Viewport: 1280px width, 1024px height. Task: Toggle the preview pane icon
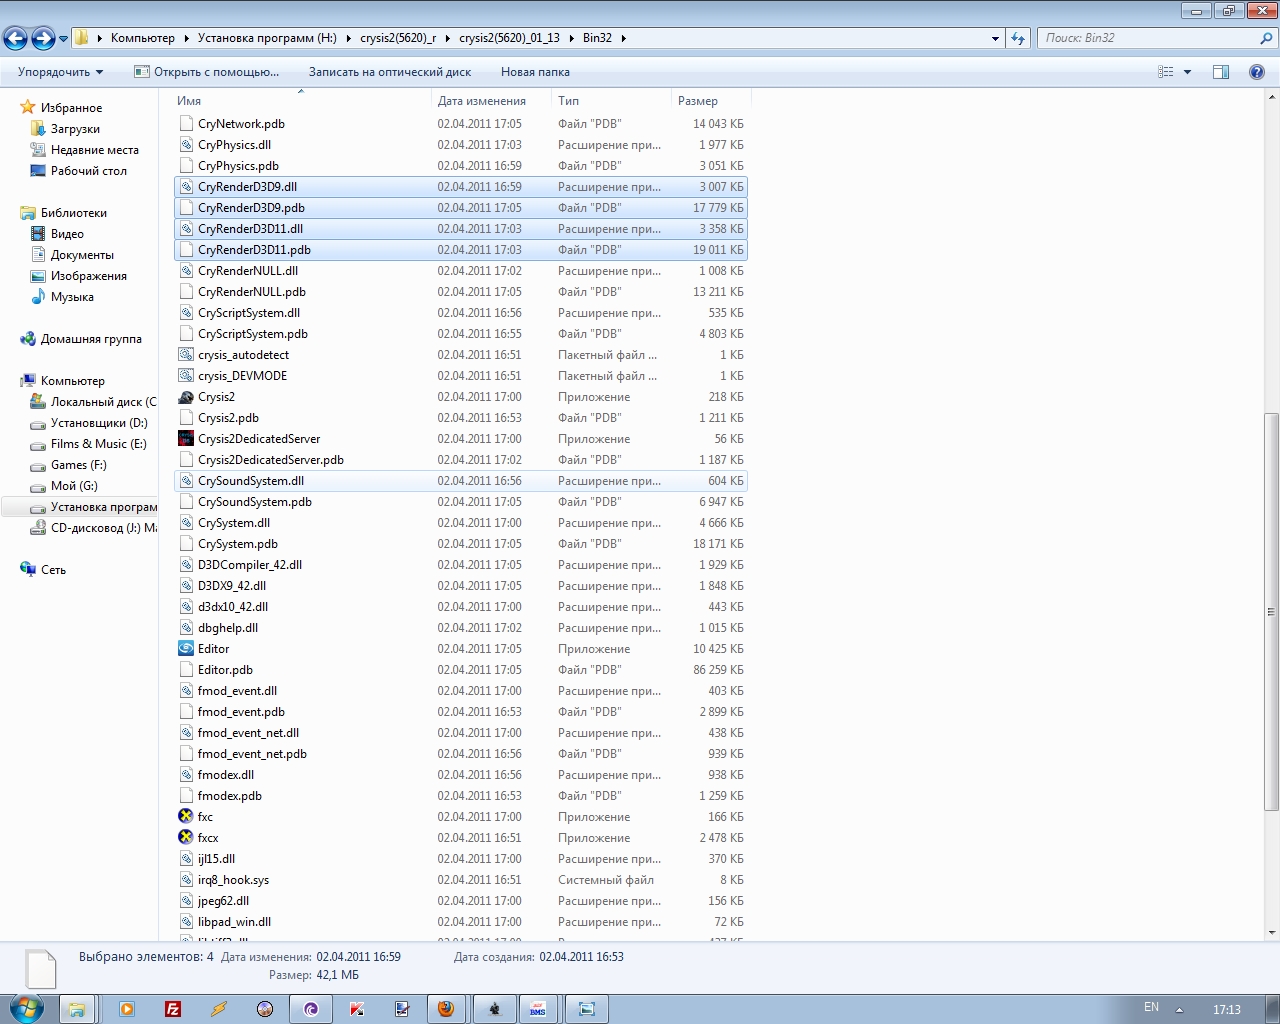point(1221,72)
